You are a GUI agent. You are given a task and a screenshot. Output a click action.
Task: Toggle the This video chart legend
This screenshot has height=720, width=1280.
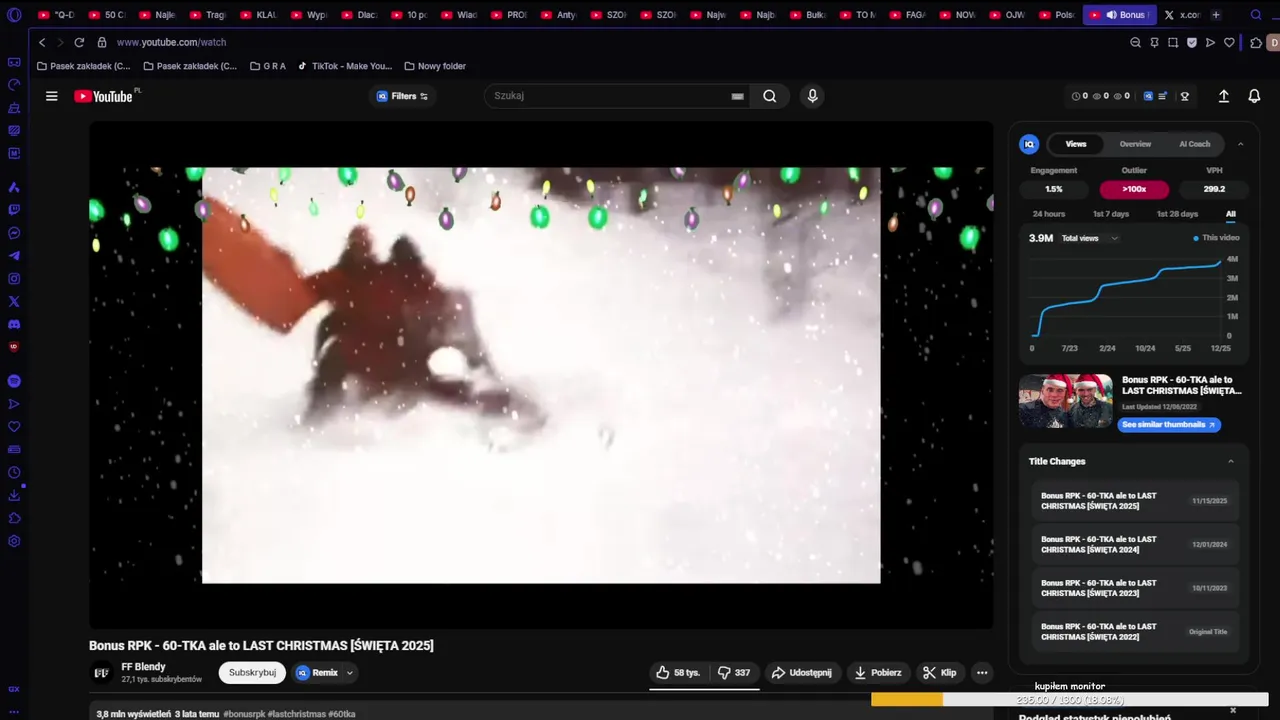(1216, 238)
